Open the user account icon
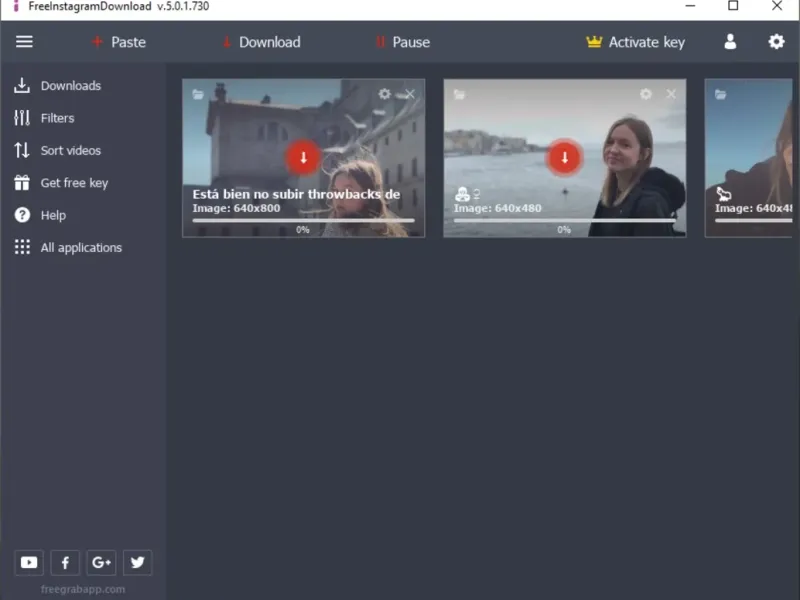Image resolution: width=800 pixels, height=600 pixels. [730, 41]
